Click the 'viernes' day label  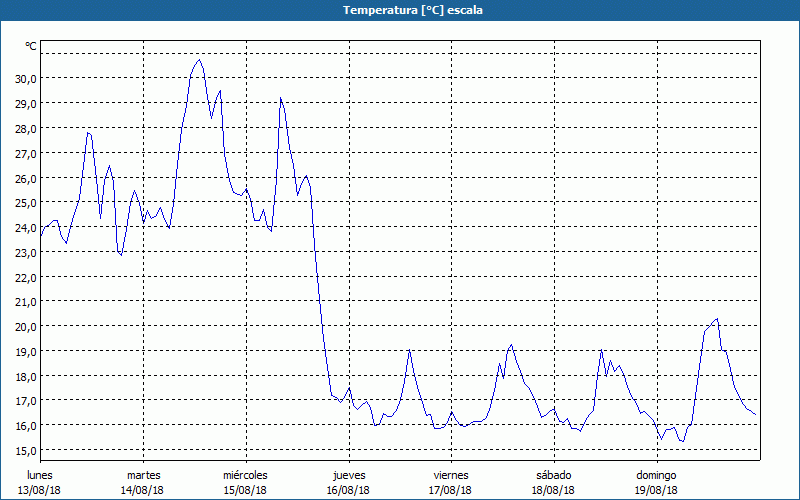451,476
